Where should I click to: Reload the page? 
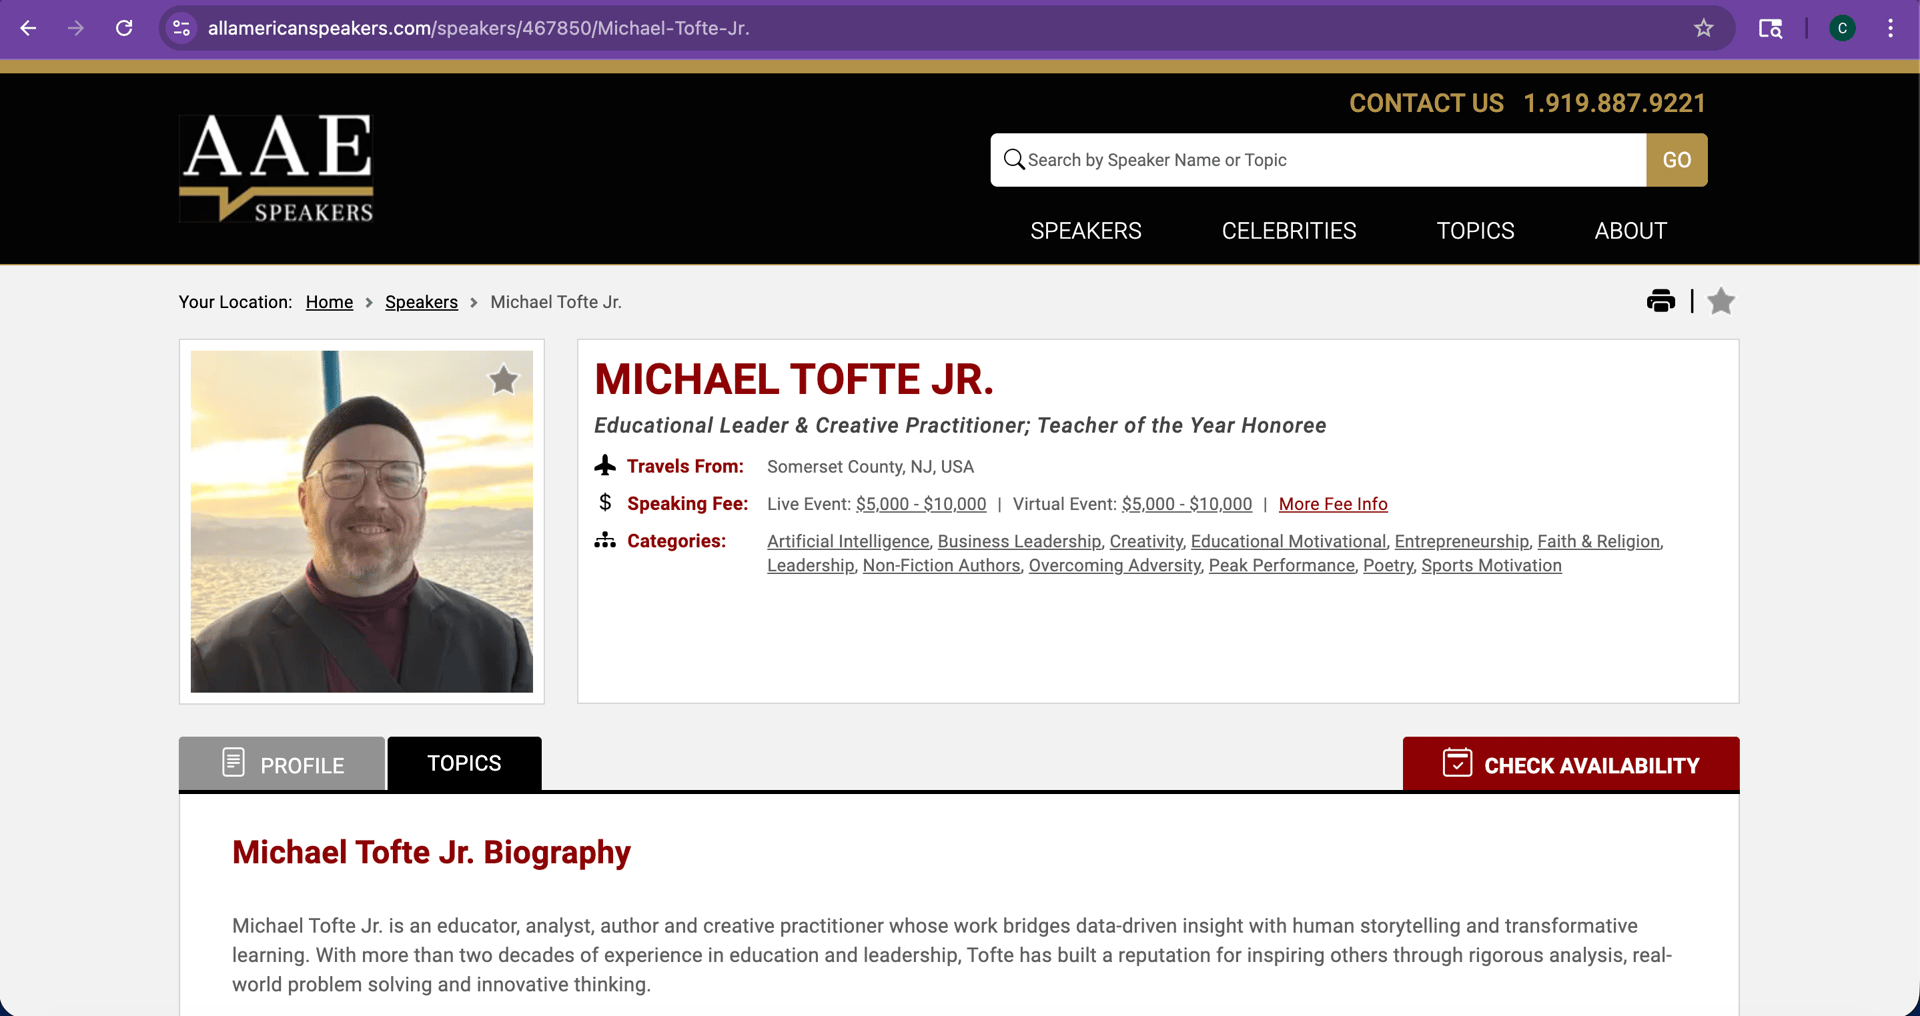(124, 28)
